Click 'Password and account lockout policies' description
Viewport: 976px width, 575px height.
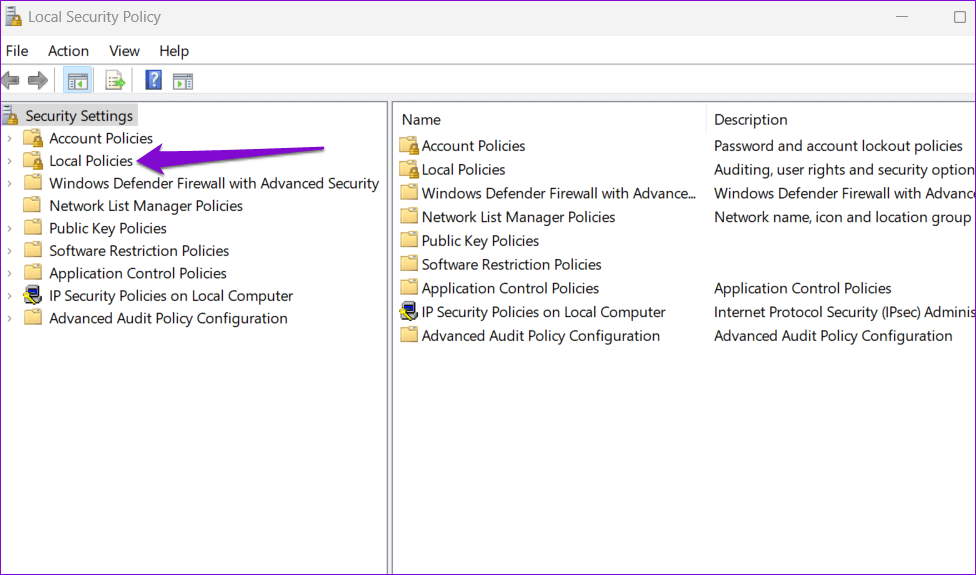tap(838, 146)
